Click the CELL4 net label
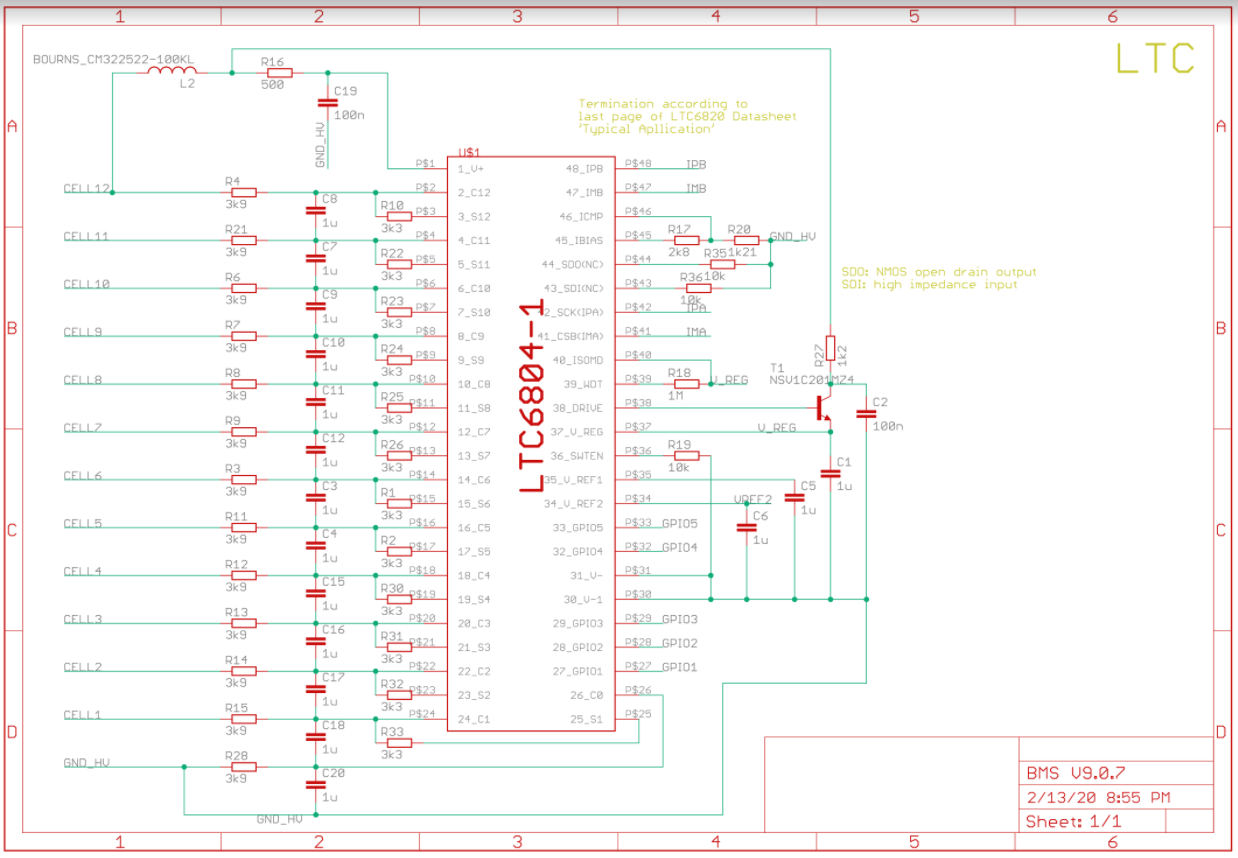The height and width of the screenshot is (858, 1238). click(83, 572)
